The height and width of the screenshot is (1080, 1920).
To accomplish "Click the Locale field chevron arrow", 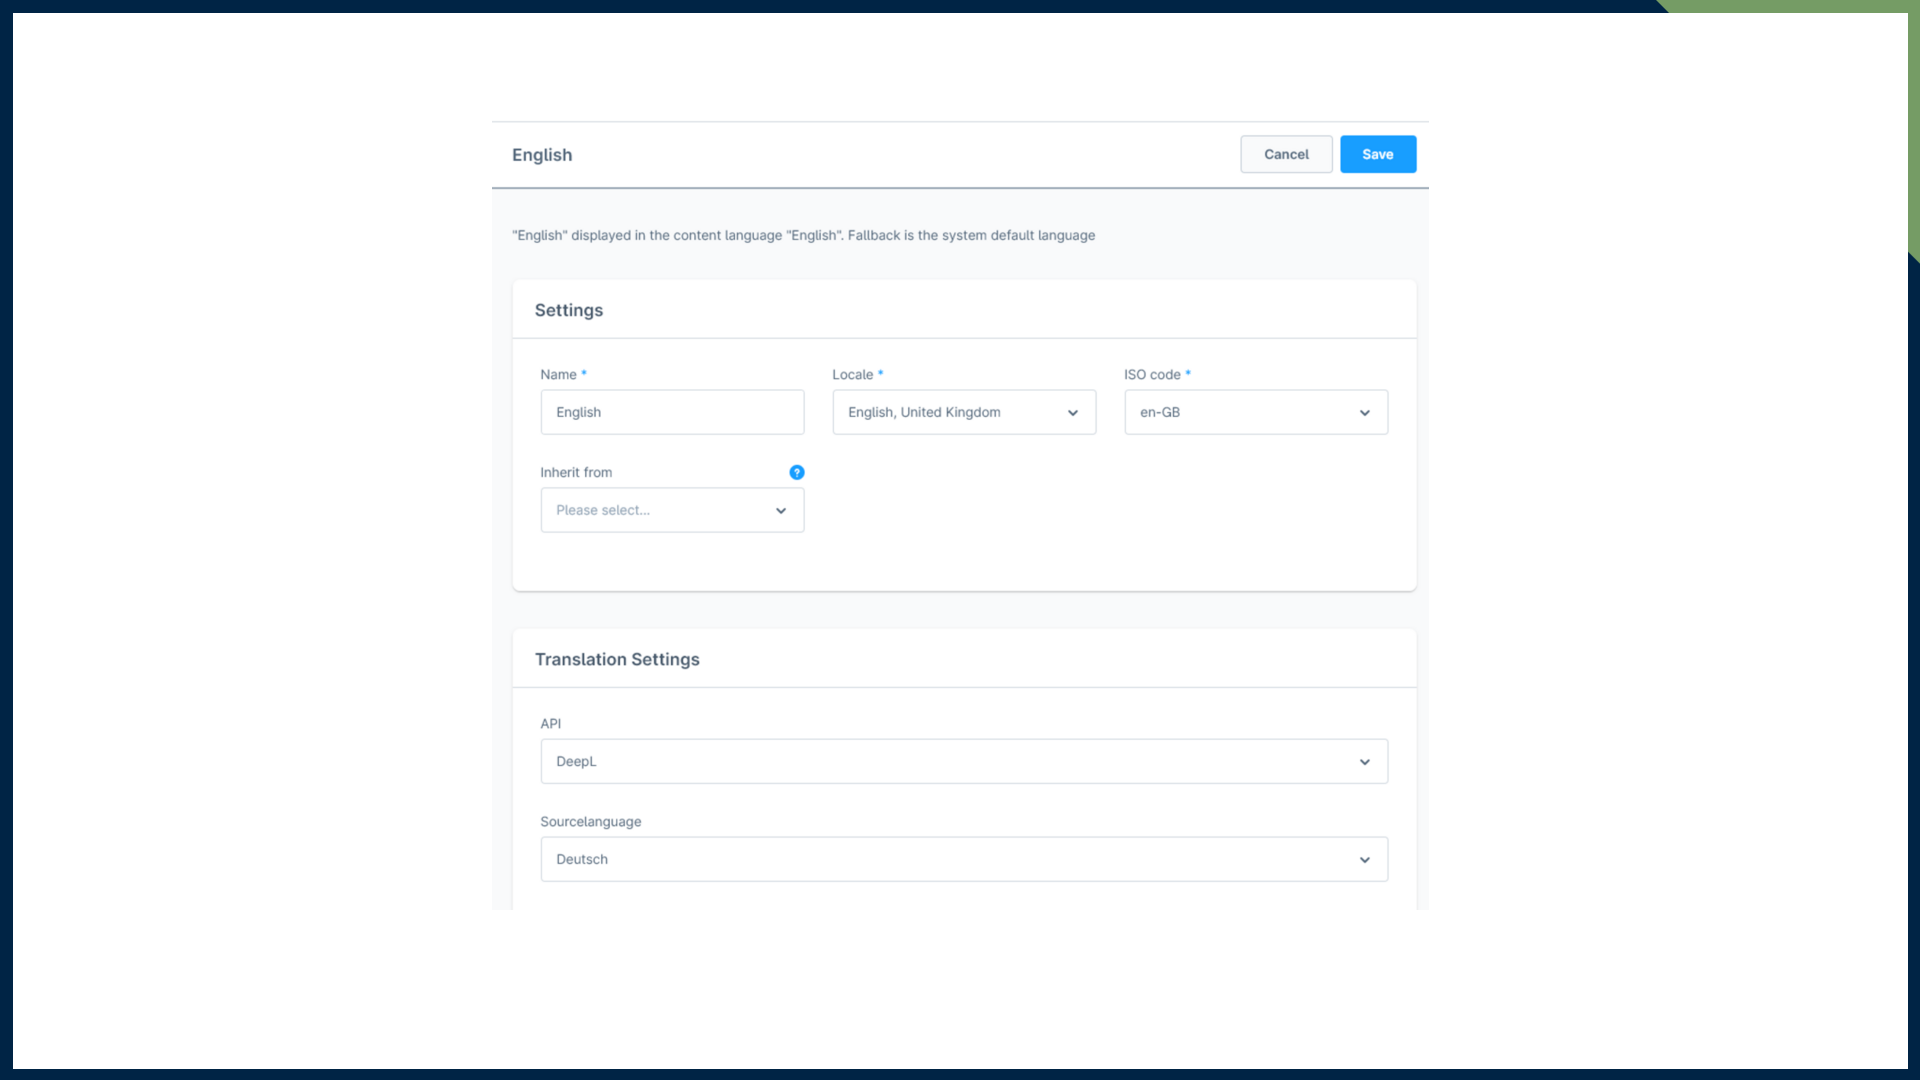I will tap(1072, 413).
